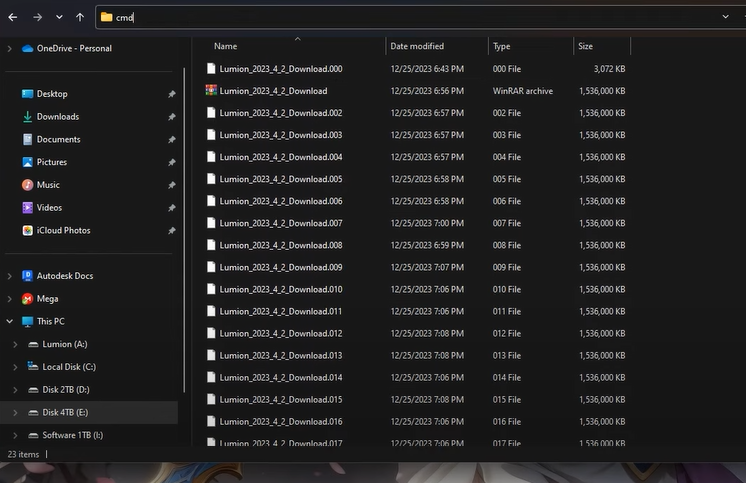Click the Up directory arrow

pyautogui.click(x=80, y=17)
